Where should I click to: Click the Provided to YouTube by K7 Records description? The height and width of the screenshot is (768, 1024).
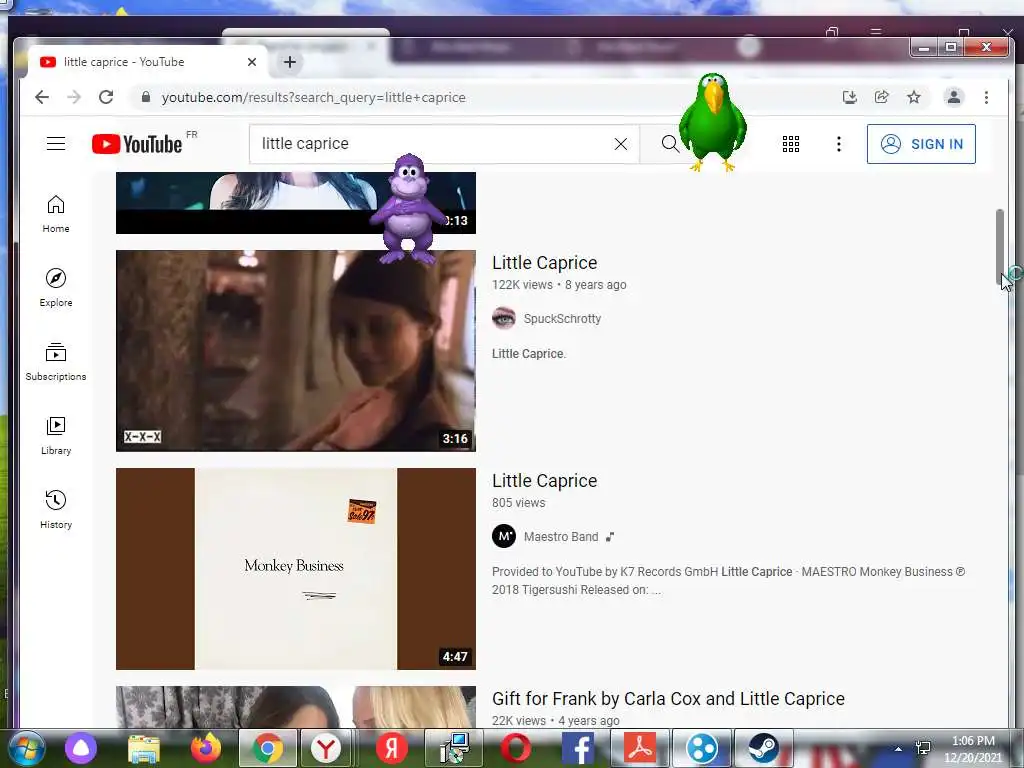click(728, 581)
